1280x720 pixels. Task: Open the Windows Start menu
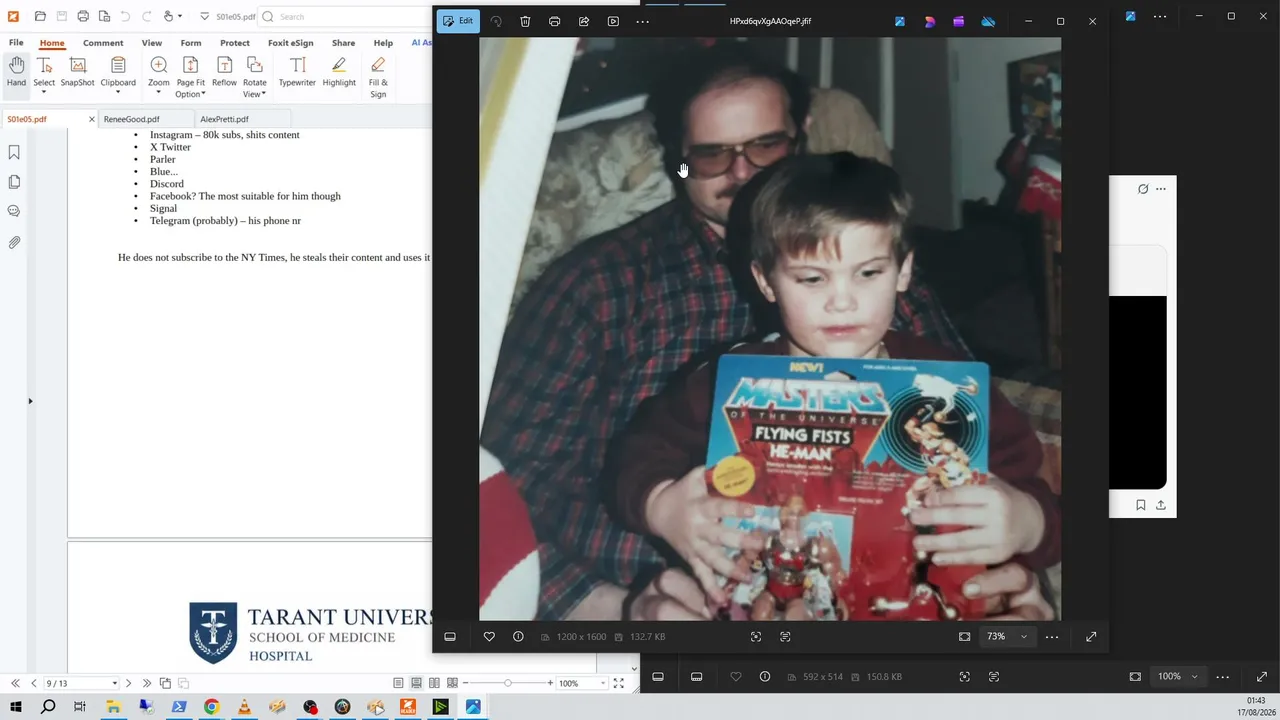point(17,707)
